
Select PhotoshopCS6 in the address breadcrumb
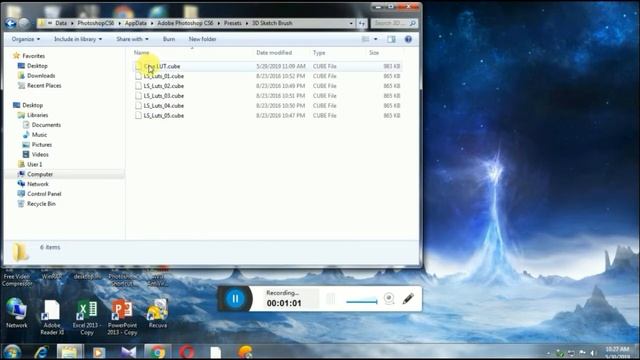click(x=96, y=23)
